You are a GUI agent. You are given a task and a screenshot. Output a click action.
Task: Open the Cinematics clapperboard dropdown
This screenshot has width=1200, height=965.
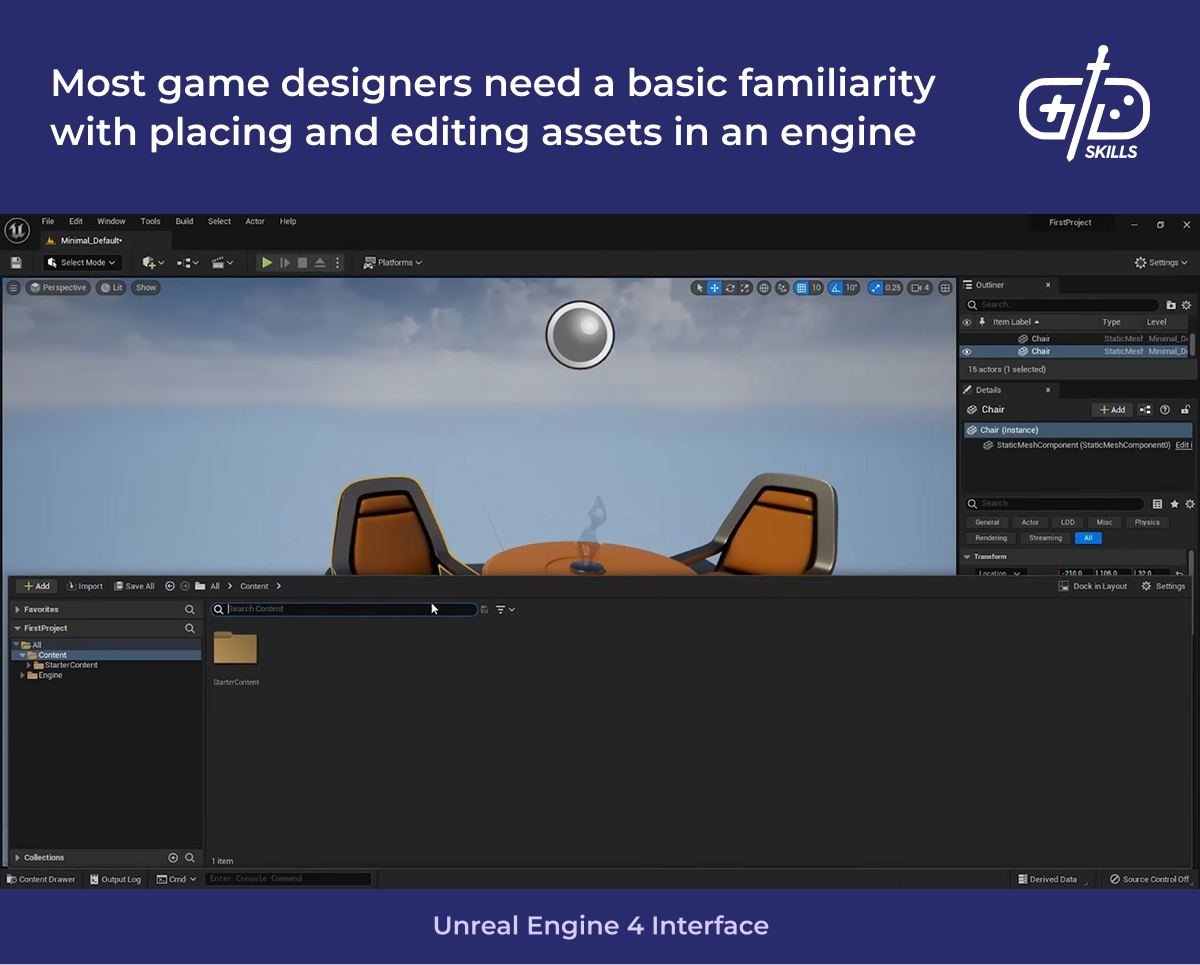(x=222, y=263)
